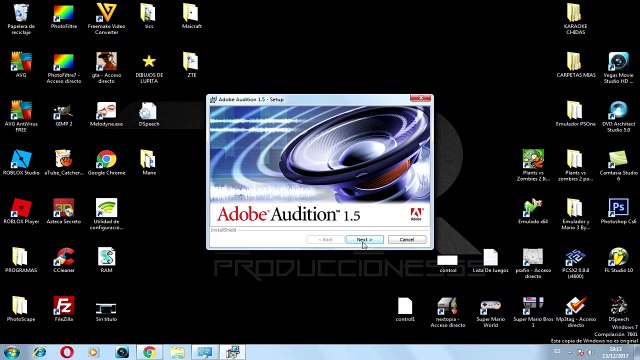Select Vegas Movie Studio HD shortcut
The width and height of the screenshot is (640, 360).
pyautogui.click(x=618, y=68)
